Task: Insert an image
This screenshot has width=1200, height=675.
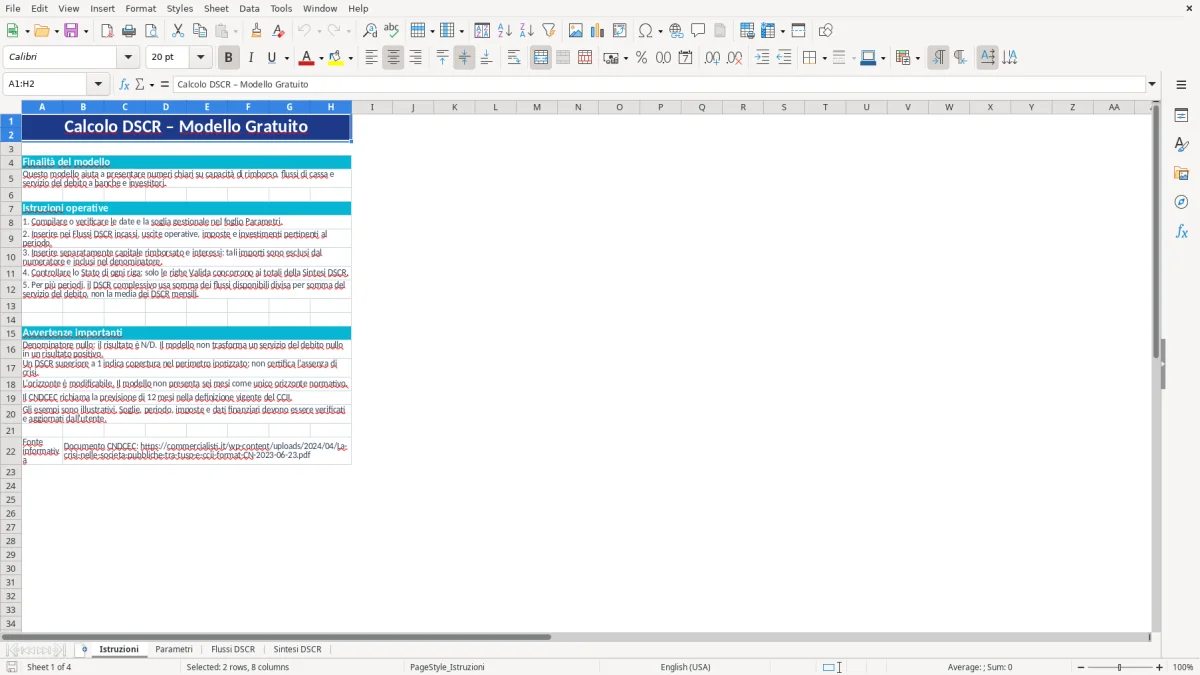Action: point(576,31)
